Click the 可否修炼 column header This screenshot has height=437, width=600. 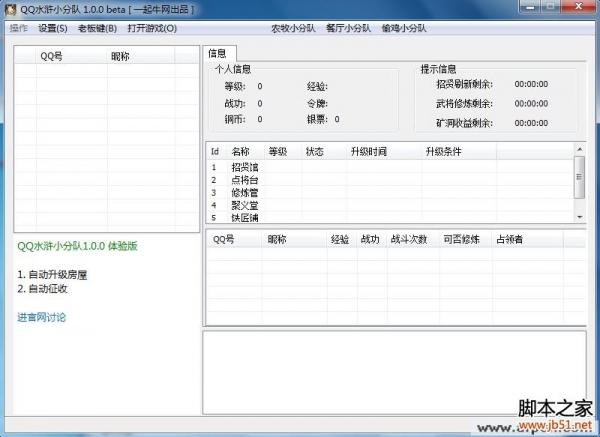(x=466, y=240)
